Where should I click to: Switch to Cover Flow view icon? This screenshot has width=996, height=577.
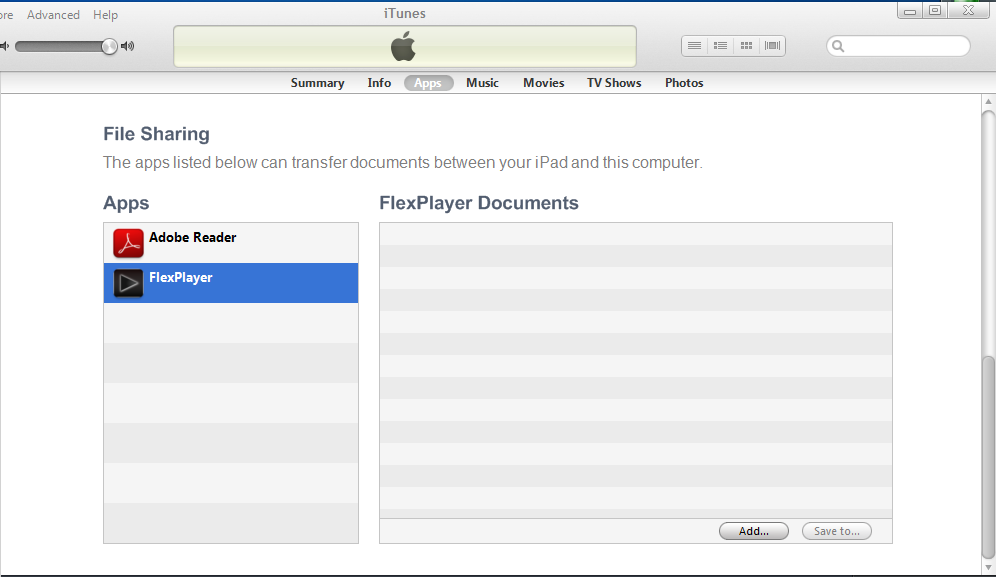[772, 46]
